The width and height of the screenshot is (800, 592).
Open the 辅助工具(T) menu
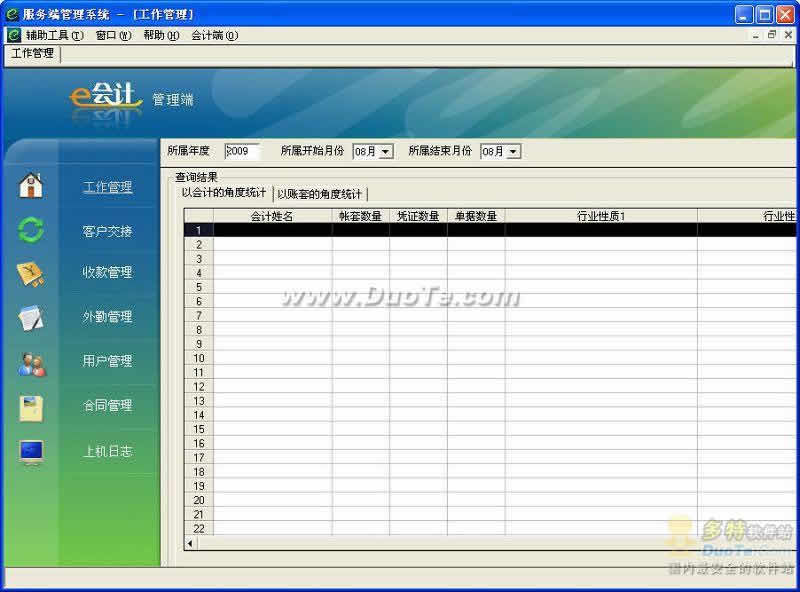pyautogui.click(x=55, y=35)
